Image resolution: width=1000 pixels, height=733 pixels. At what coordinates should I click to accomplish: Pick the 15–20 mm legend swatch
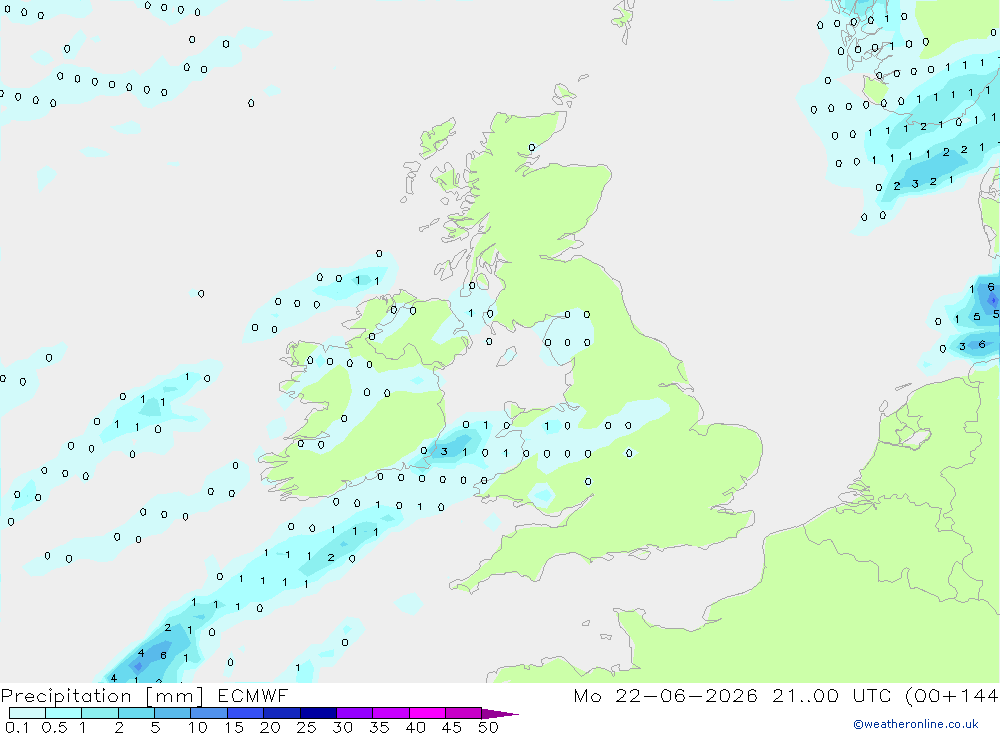pyautogui.click(x=246, y=713)
